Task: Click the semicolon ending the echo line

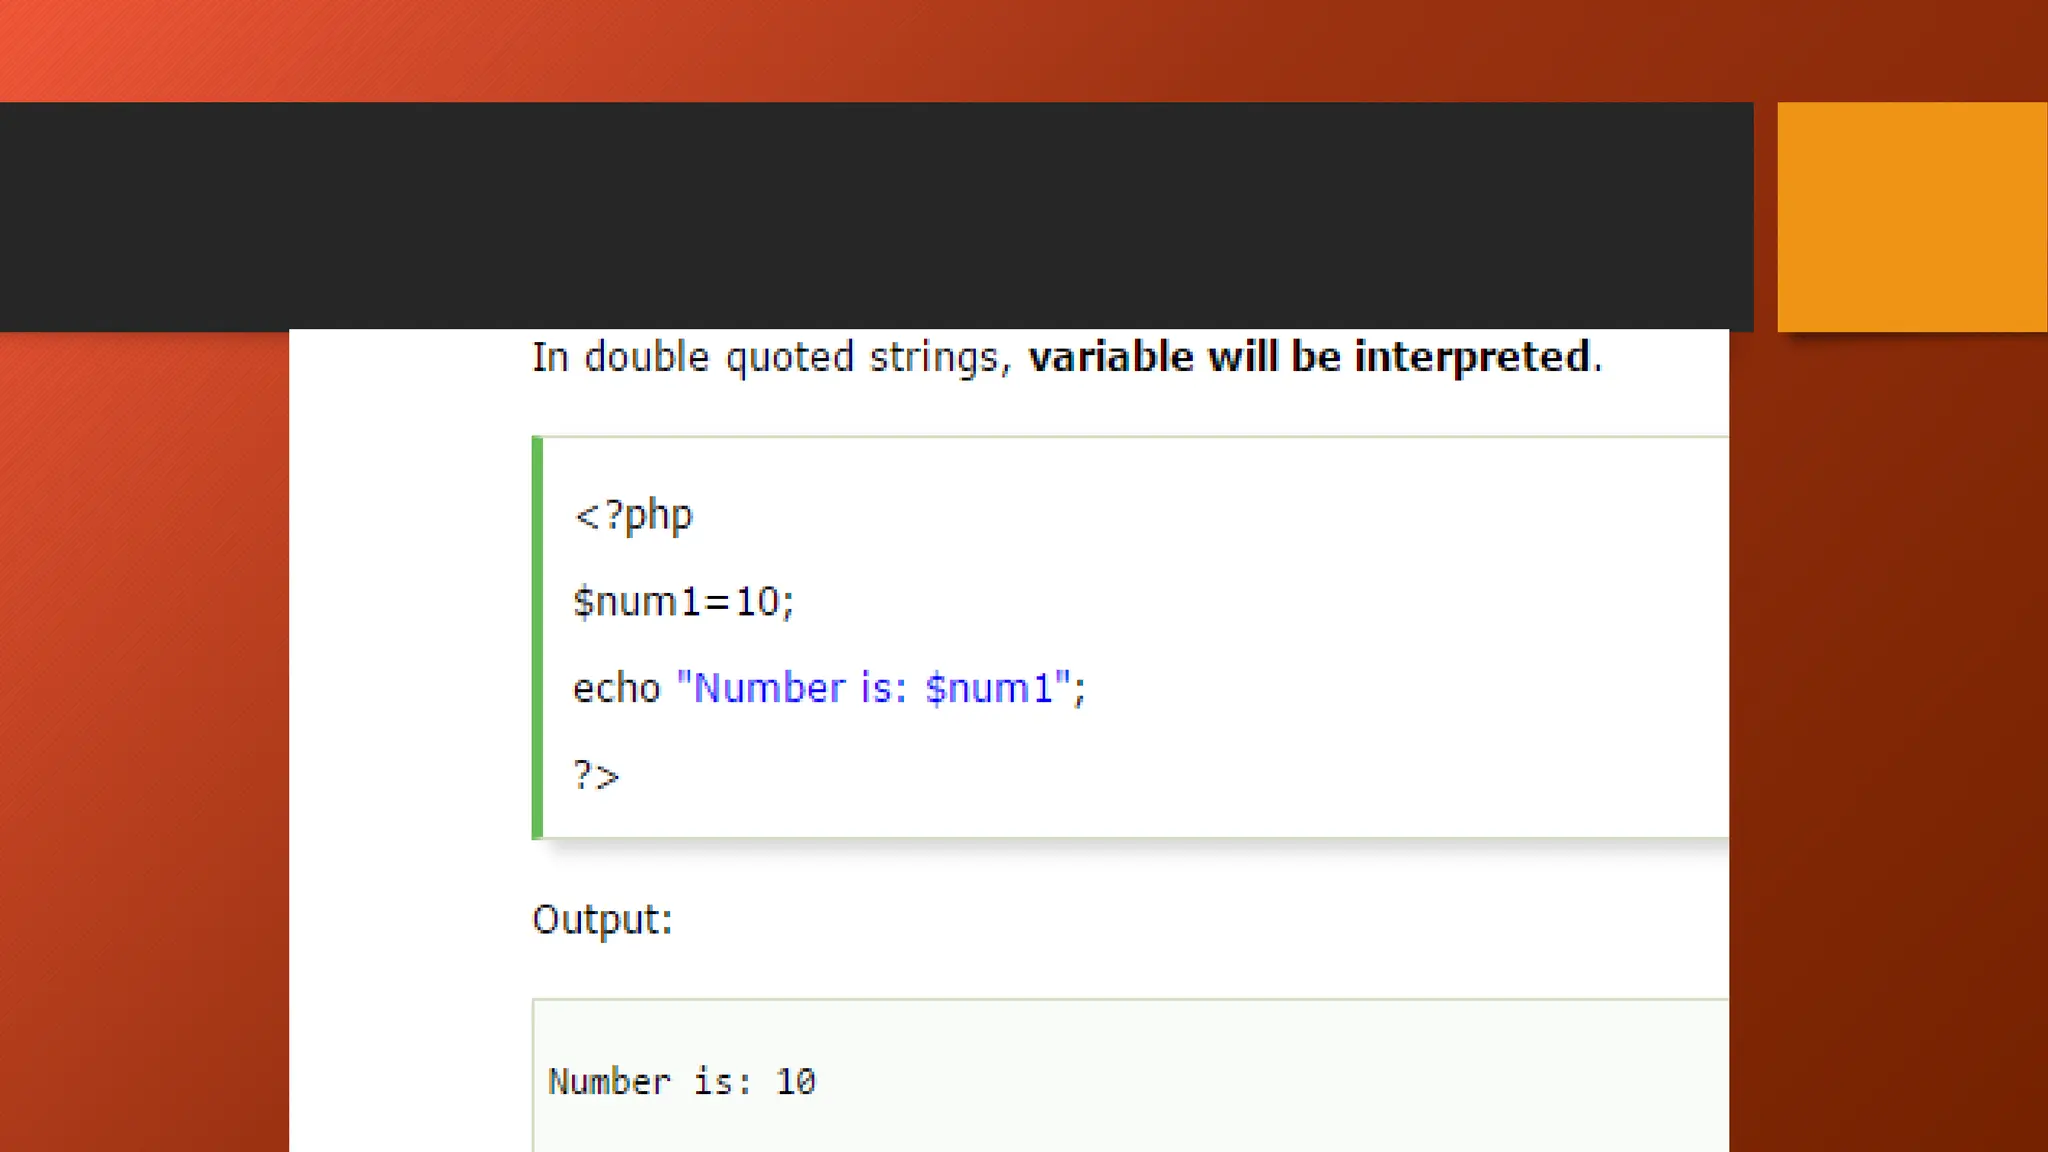Action: (x=1080, y=689)
